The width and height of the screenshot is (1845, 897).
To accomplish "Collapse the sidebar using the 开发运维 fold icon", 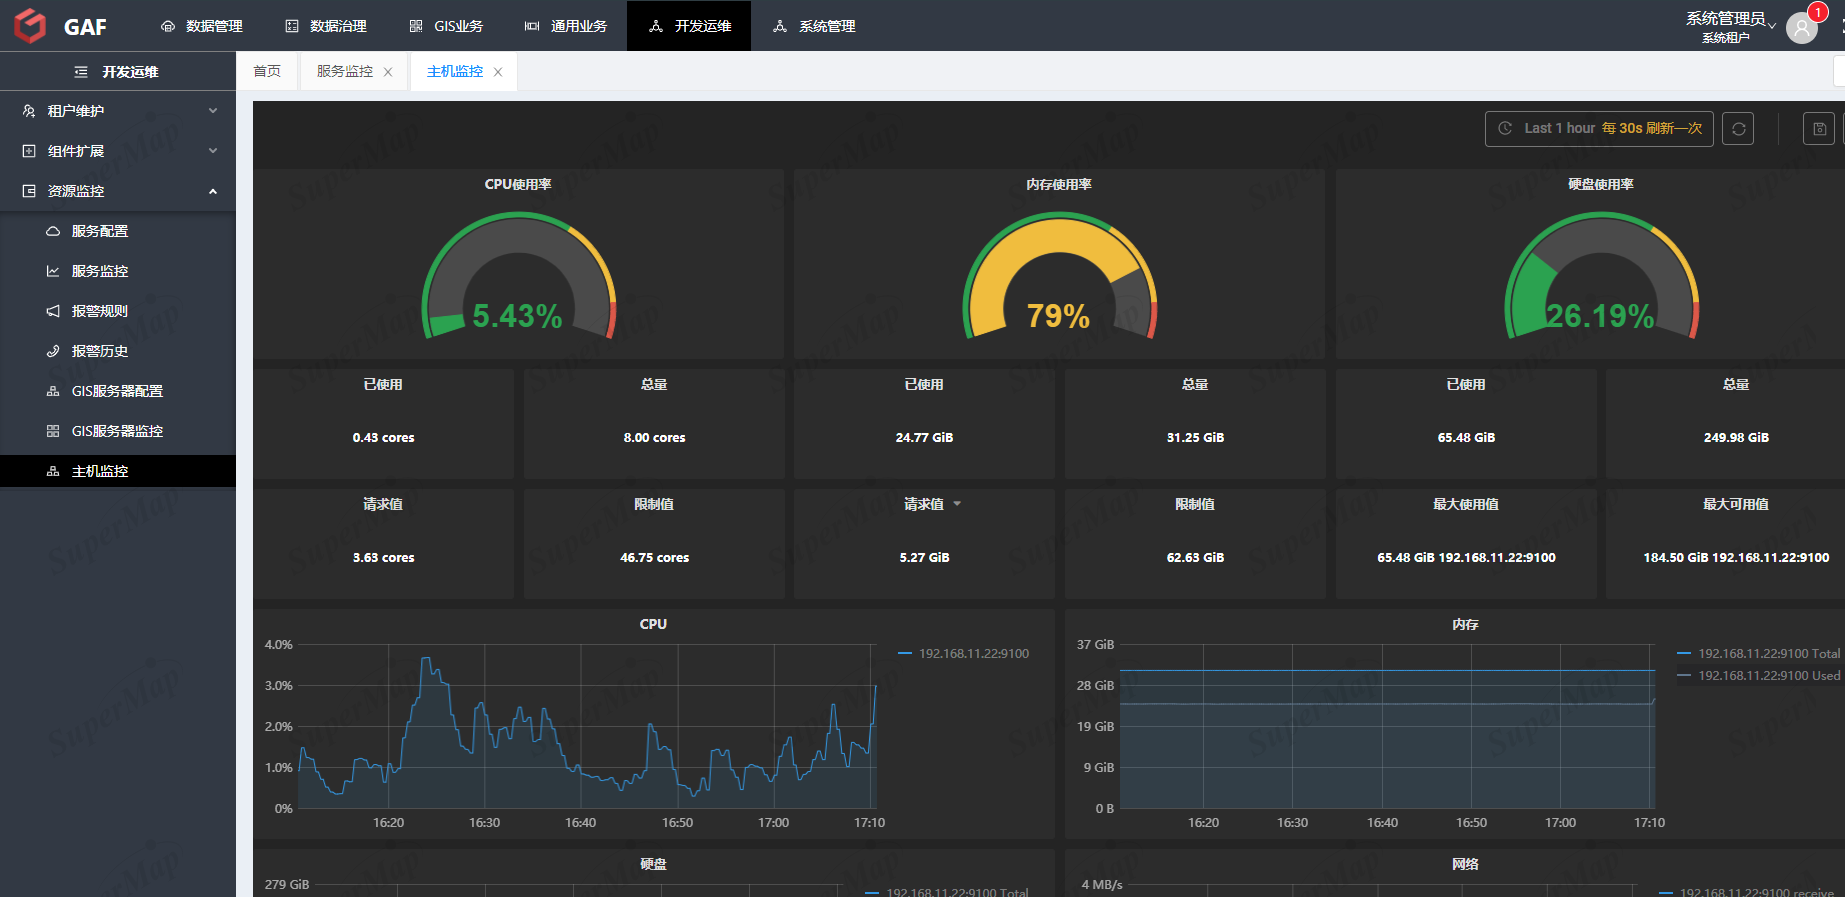I will [81, 72].
